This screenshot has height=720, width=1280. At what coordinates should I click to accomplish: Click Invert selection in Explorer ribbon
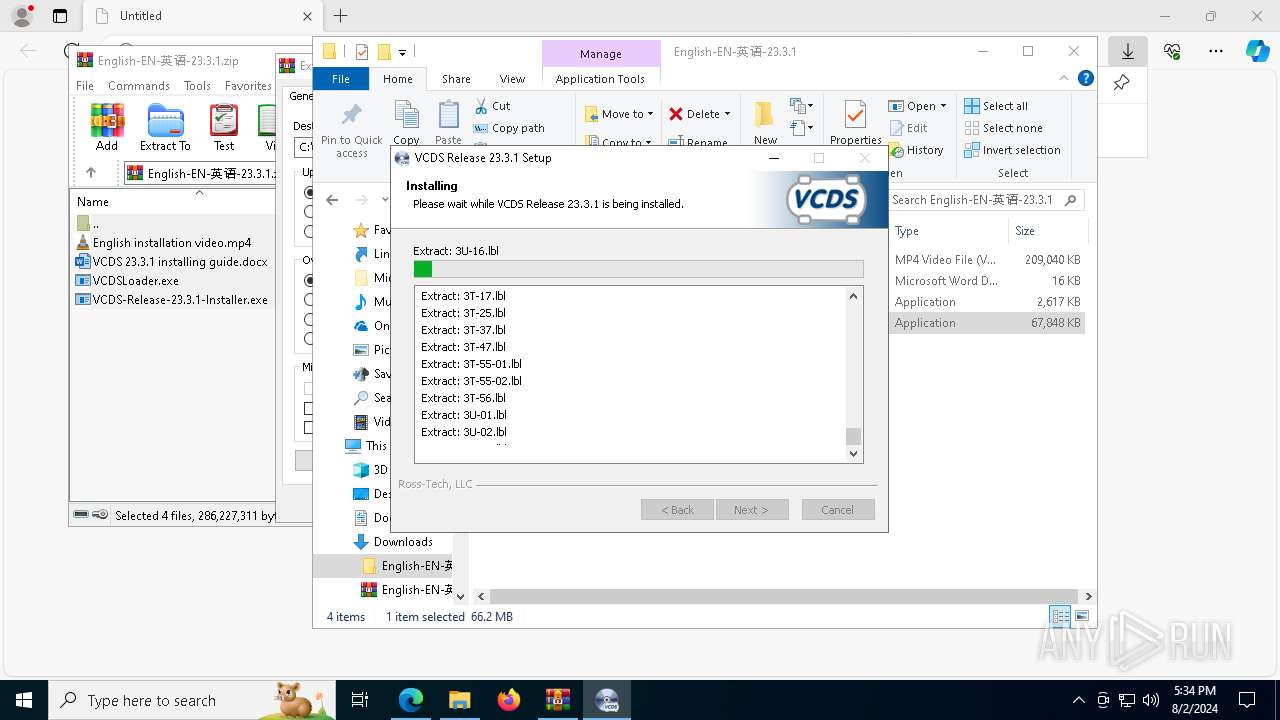(1012, 150)
